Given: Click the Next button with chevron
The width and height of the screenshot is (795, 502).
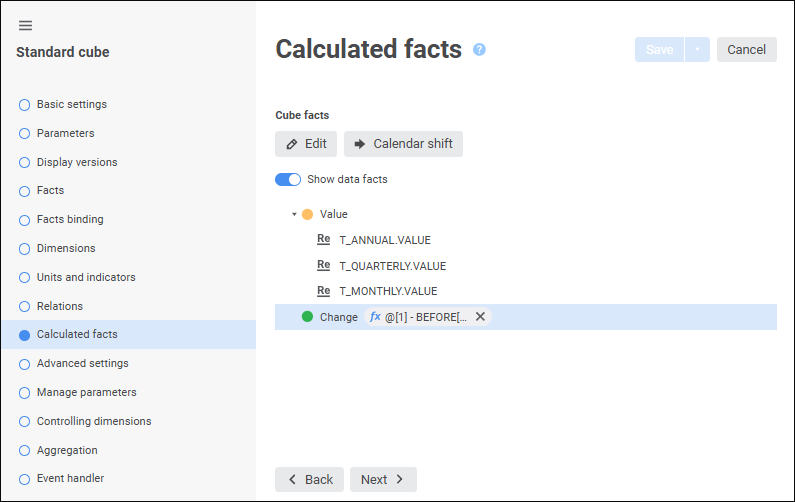Looking at the screenshot, I should [x=383, y=480].
